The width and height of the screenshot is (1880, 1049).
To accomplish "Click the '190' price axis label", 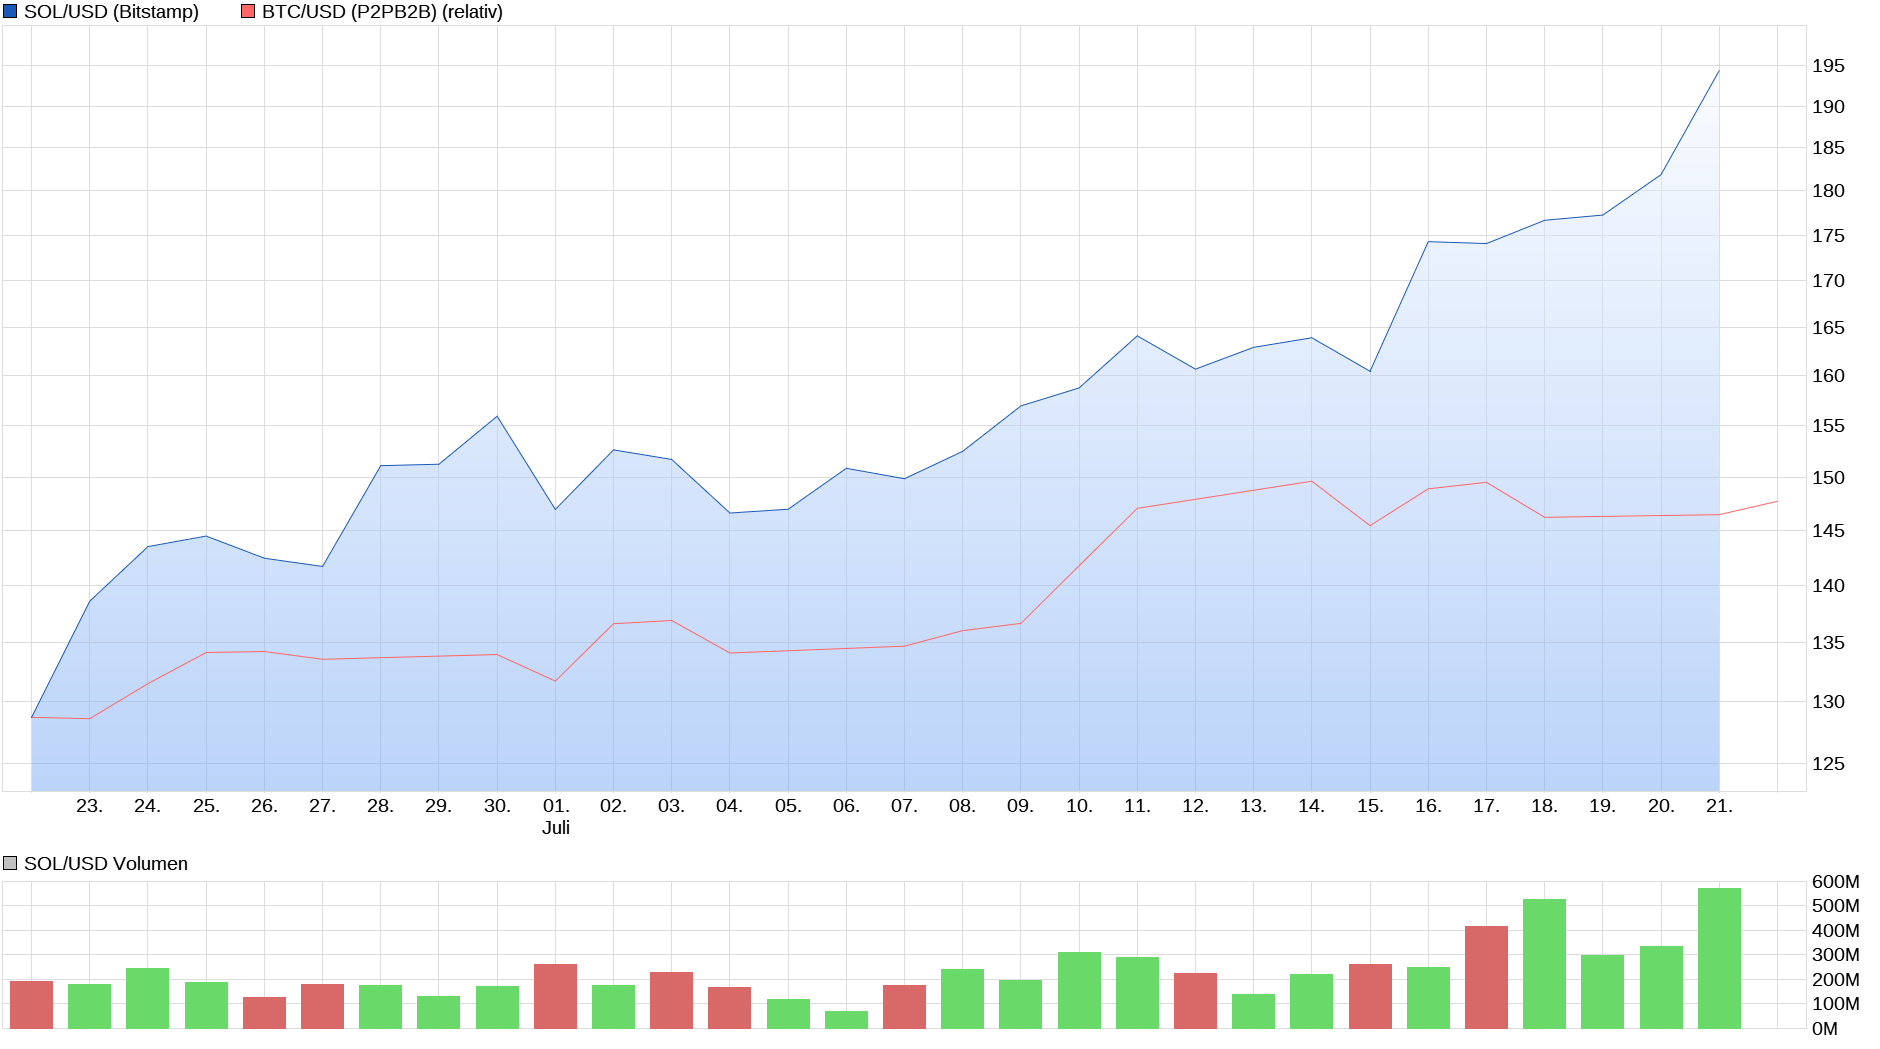I will (x=1828, y=107).
